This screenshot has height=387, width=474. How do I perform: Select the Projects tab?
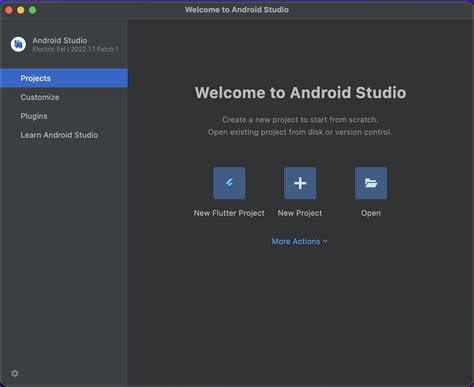point(64,78)
